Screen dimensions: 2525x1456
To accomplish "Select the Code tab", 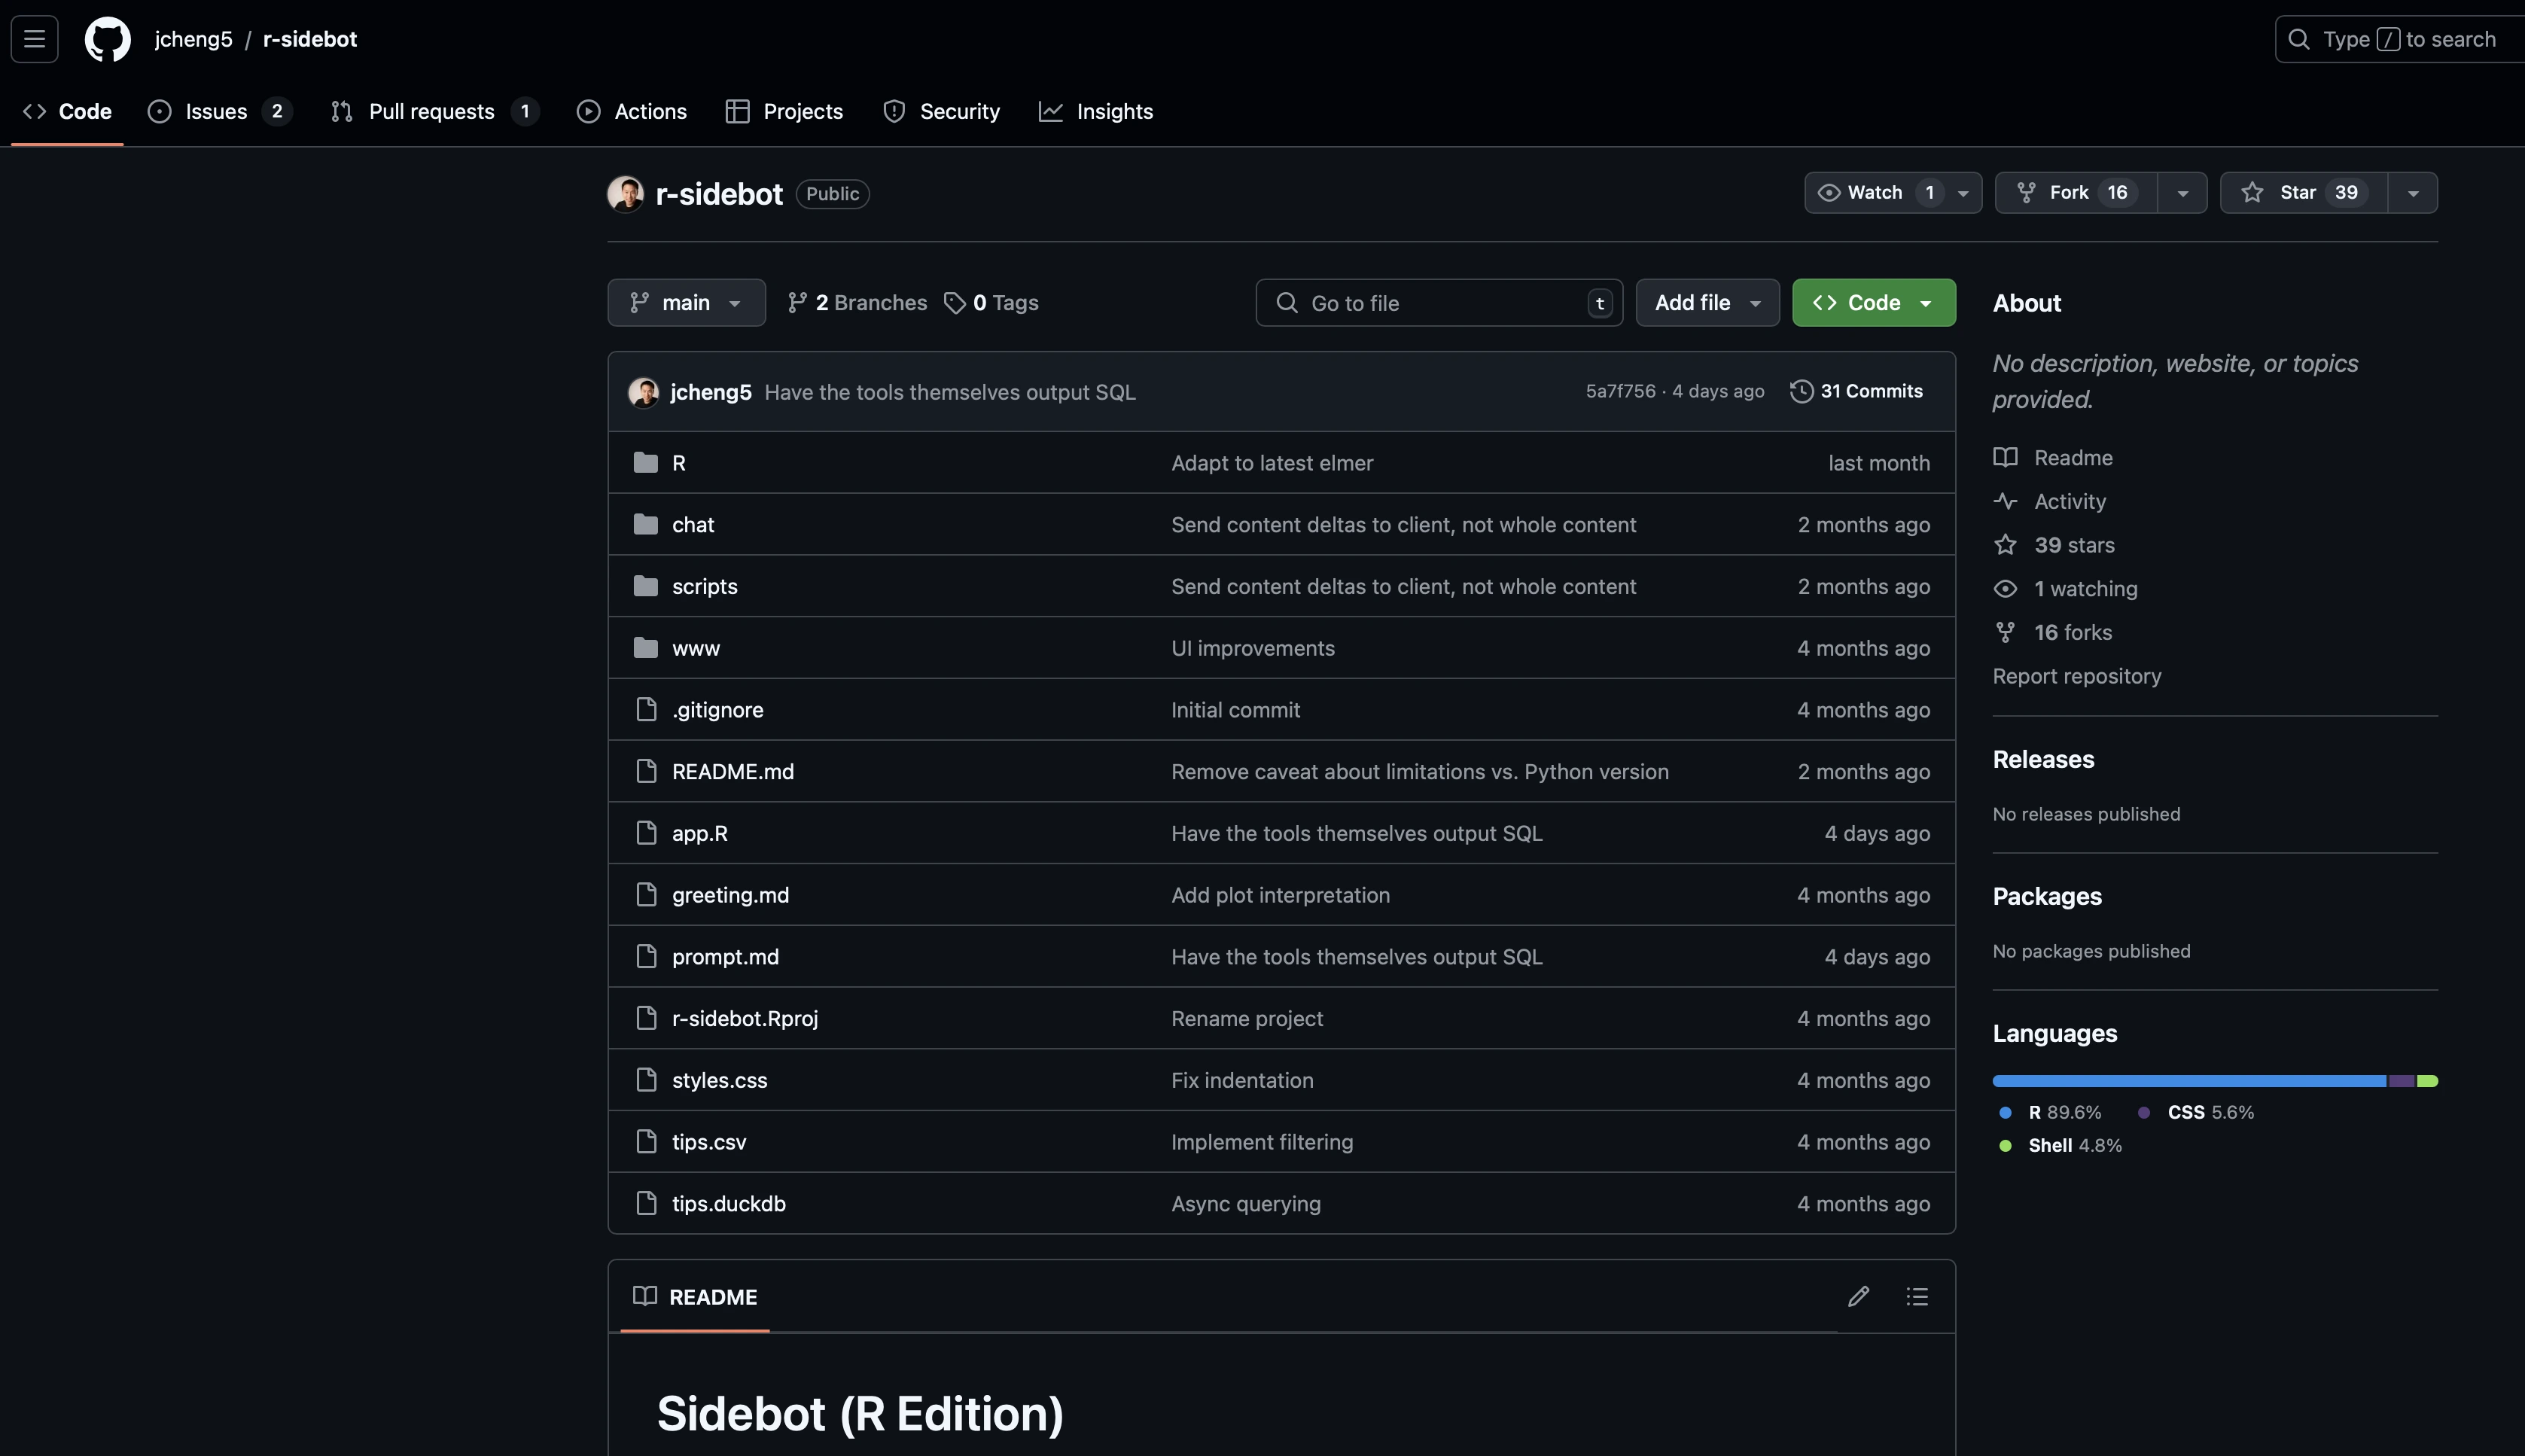I will (67, 111).
